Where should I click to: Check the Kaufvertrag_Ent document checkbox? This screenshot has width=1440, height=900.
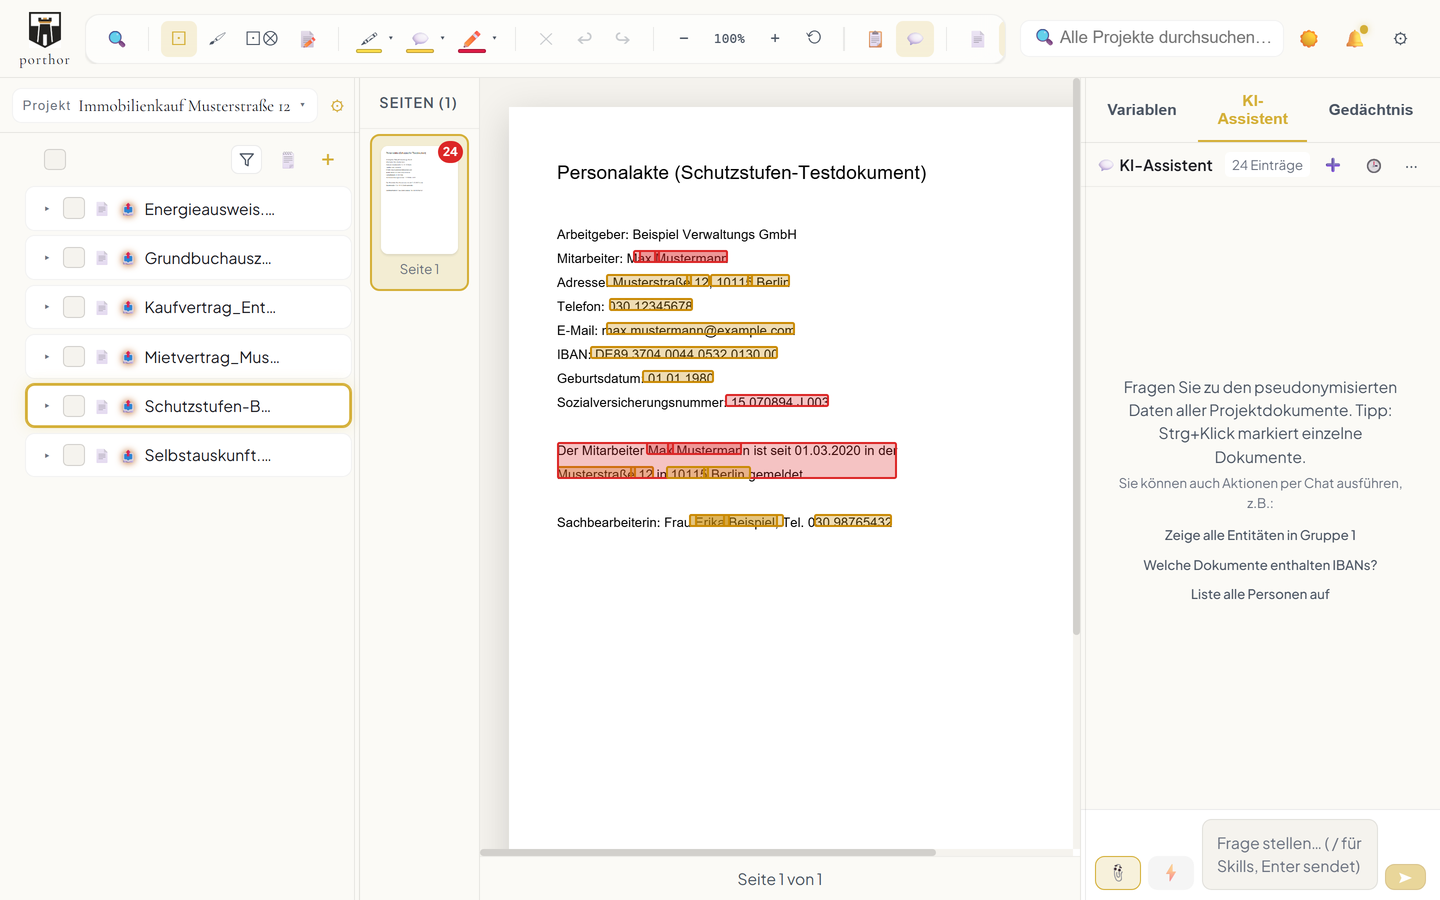click(x=74, y=307)
